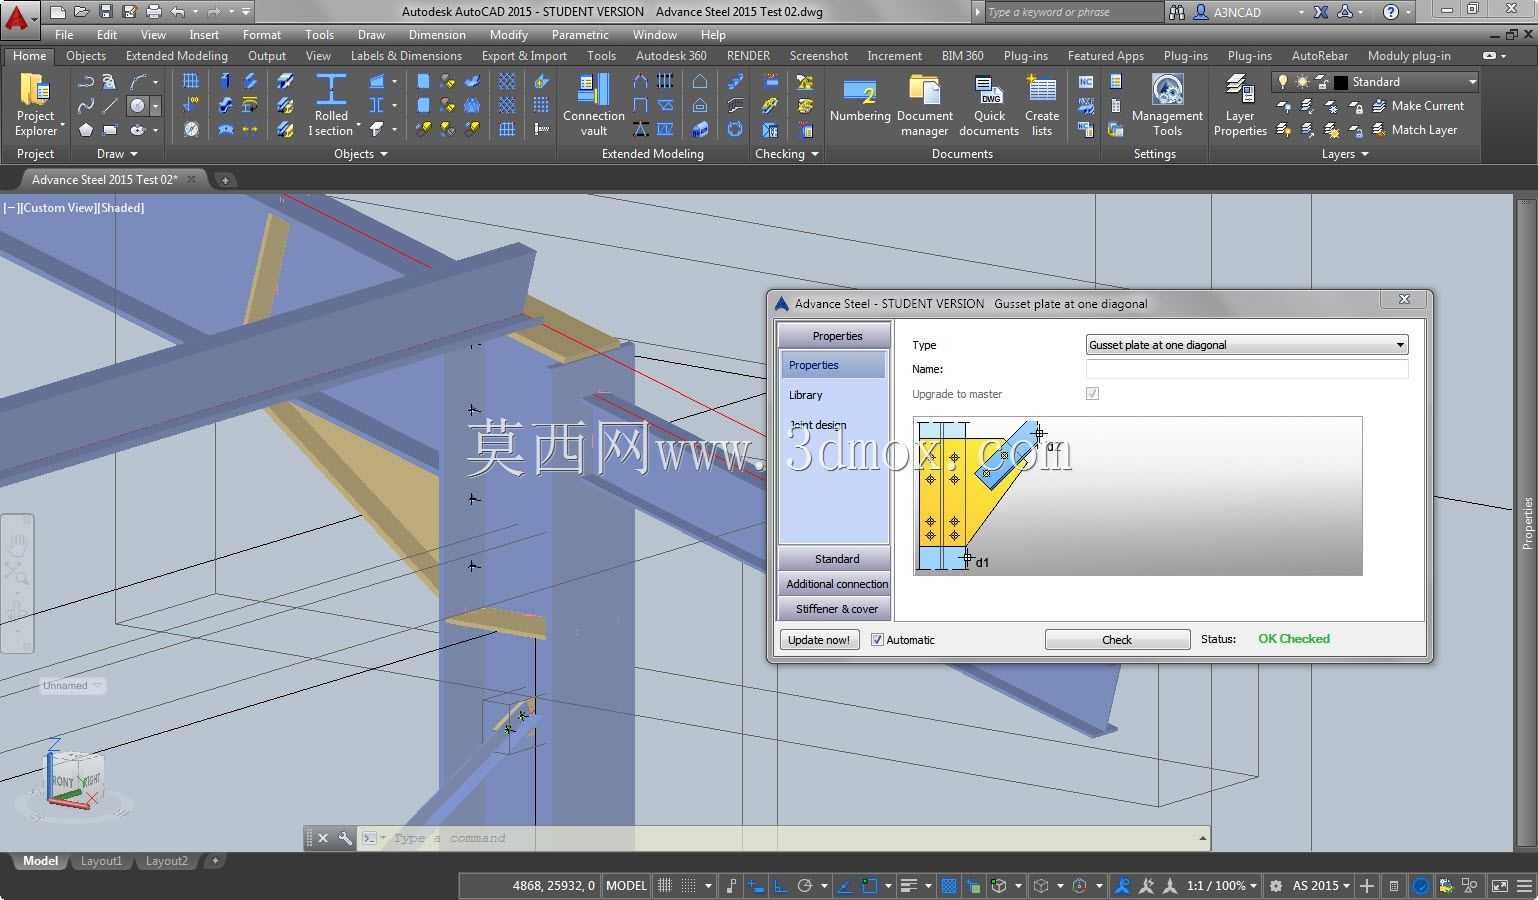
Task: Click the wrench customize icon in command line
Action: tap(345, 838)
